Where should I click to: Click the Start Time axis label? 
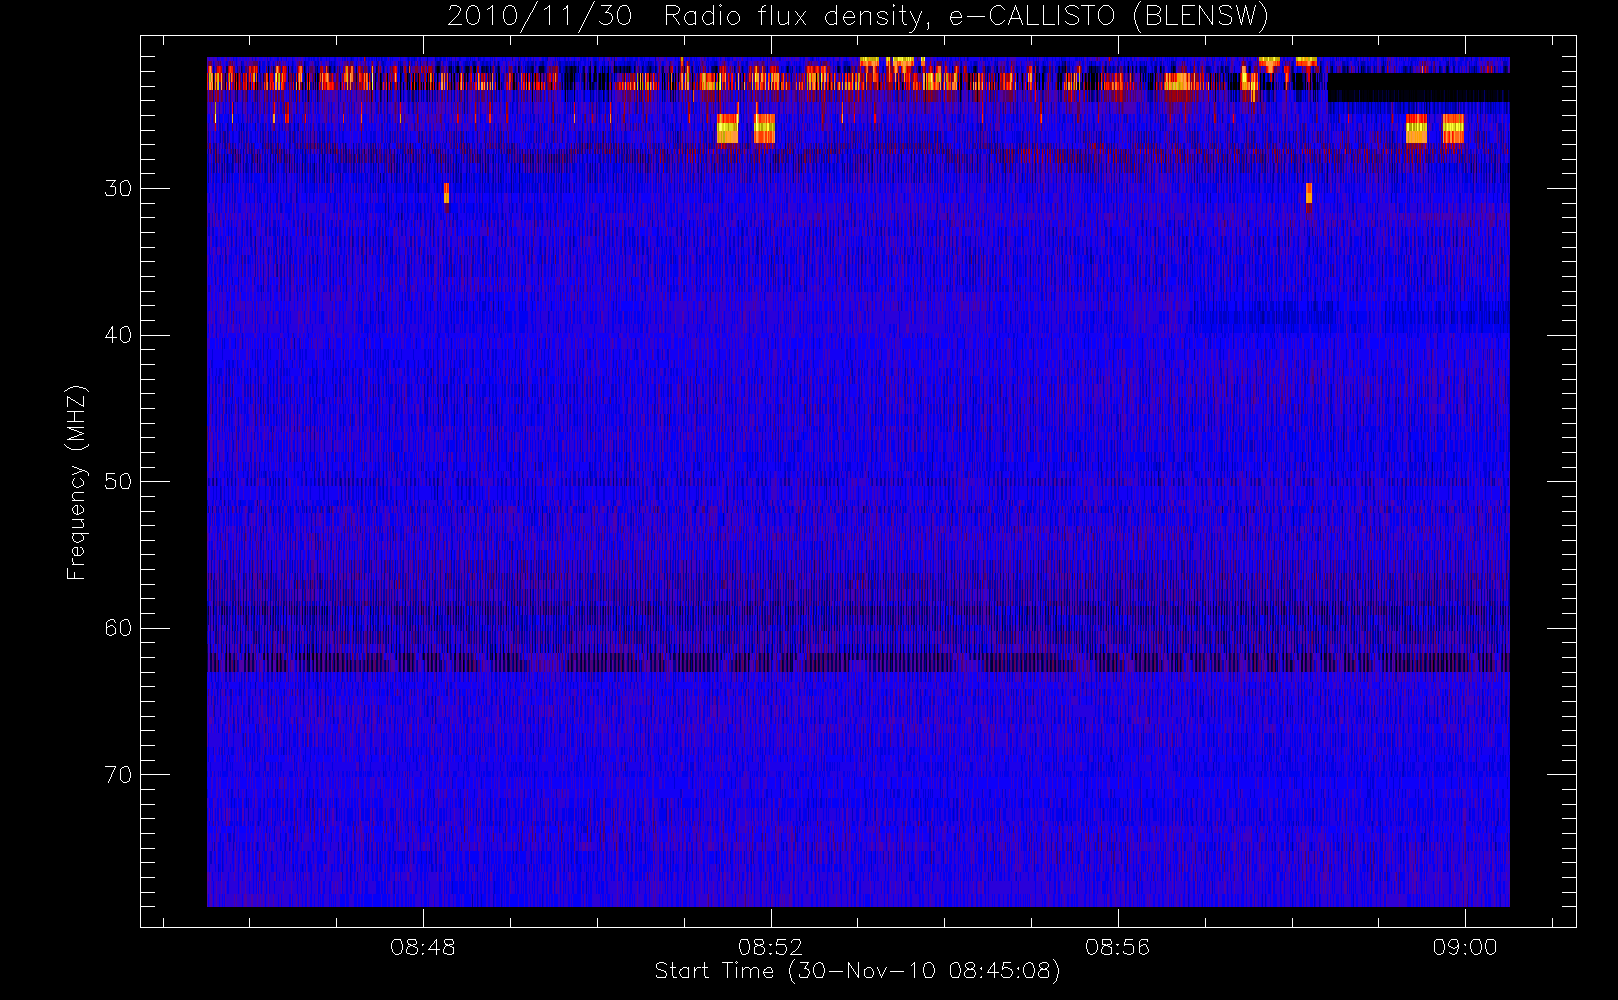857,971
